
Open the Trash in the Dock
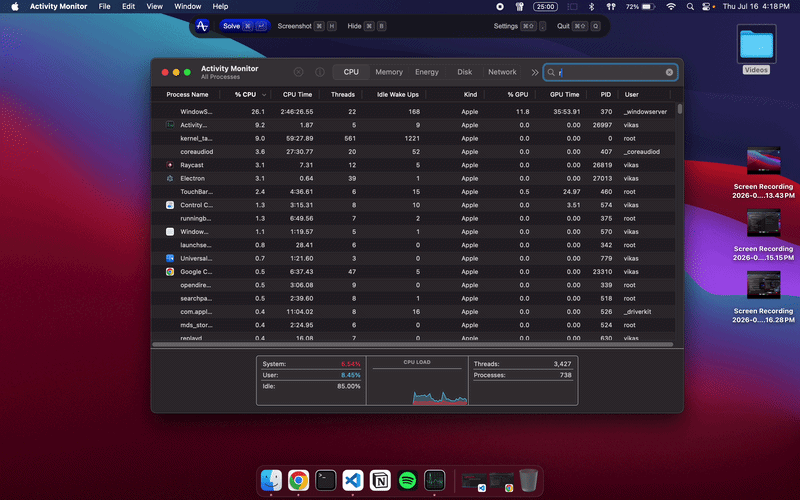pos(529,480)
